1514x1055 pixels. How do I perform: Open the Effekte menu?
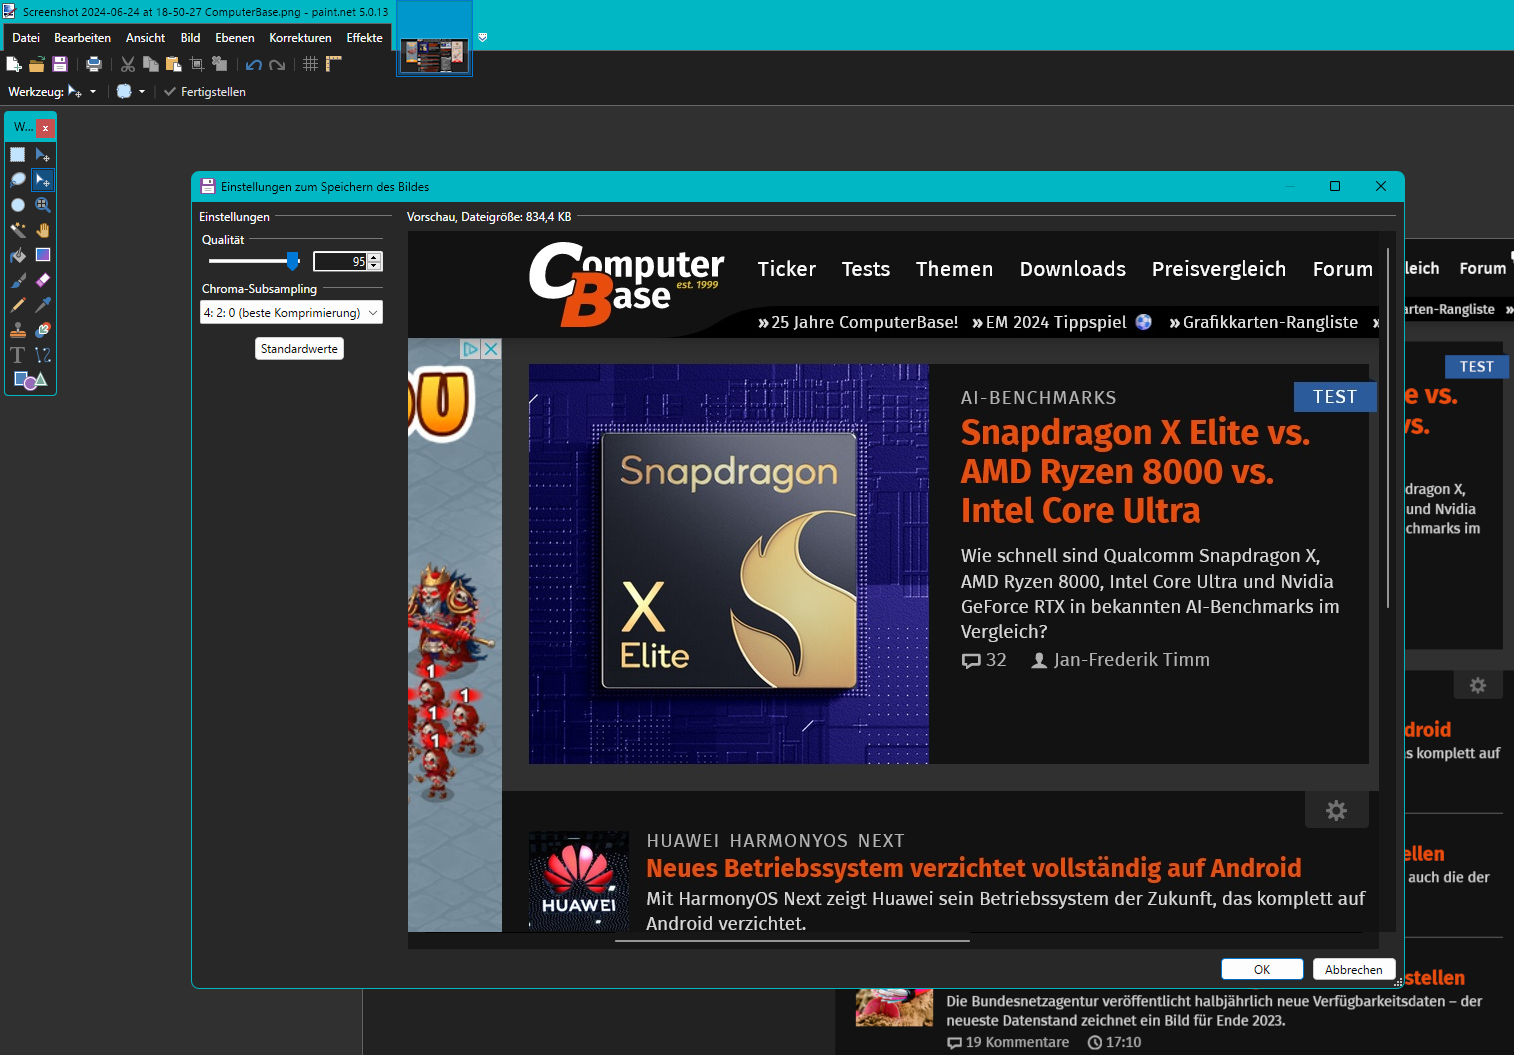pyautogui.click(x=365, y=38)
